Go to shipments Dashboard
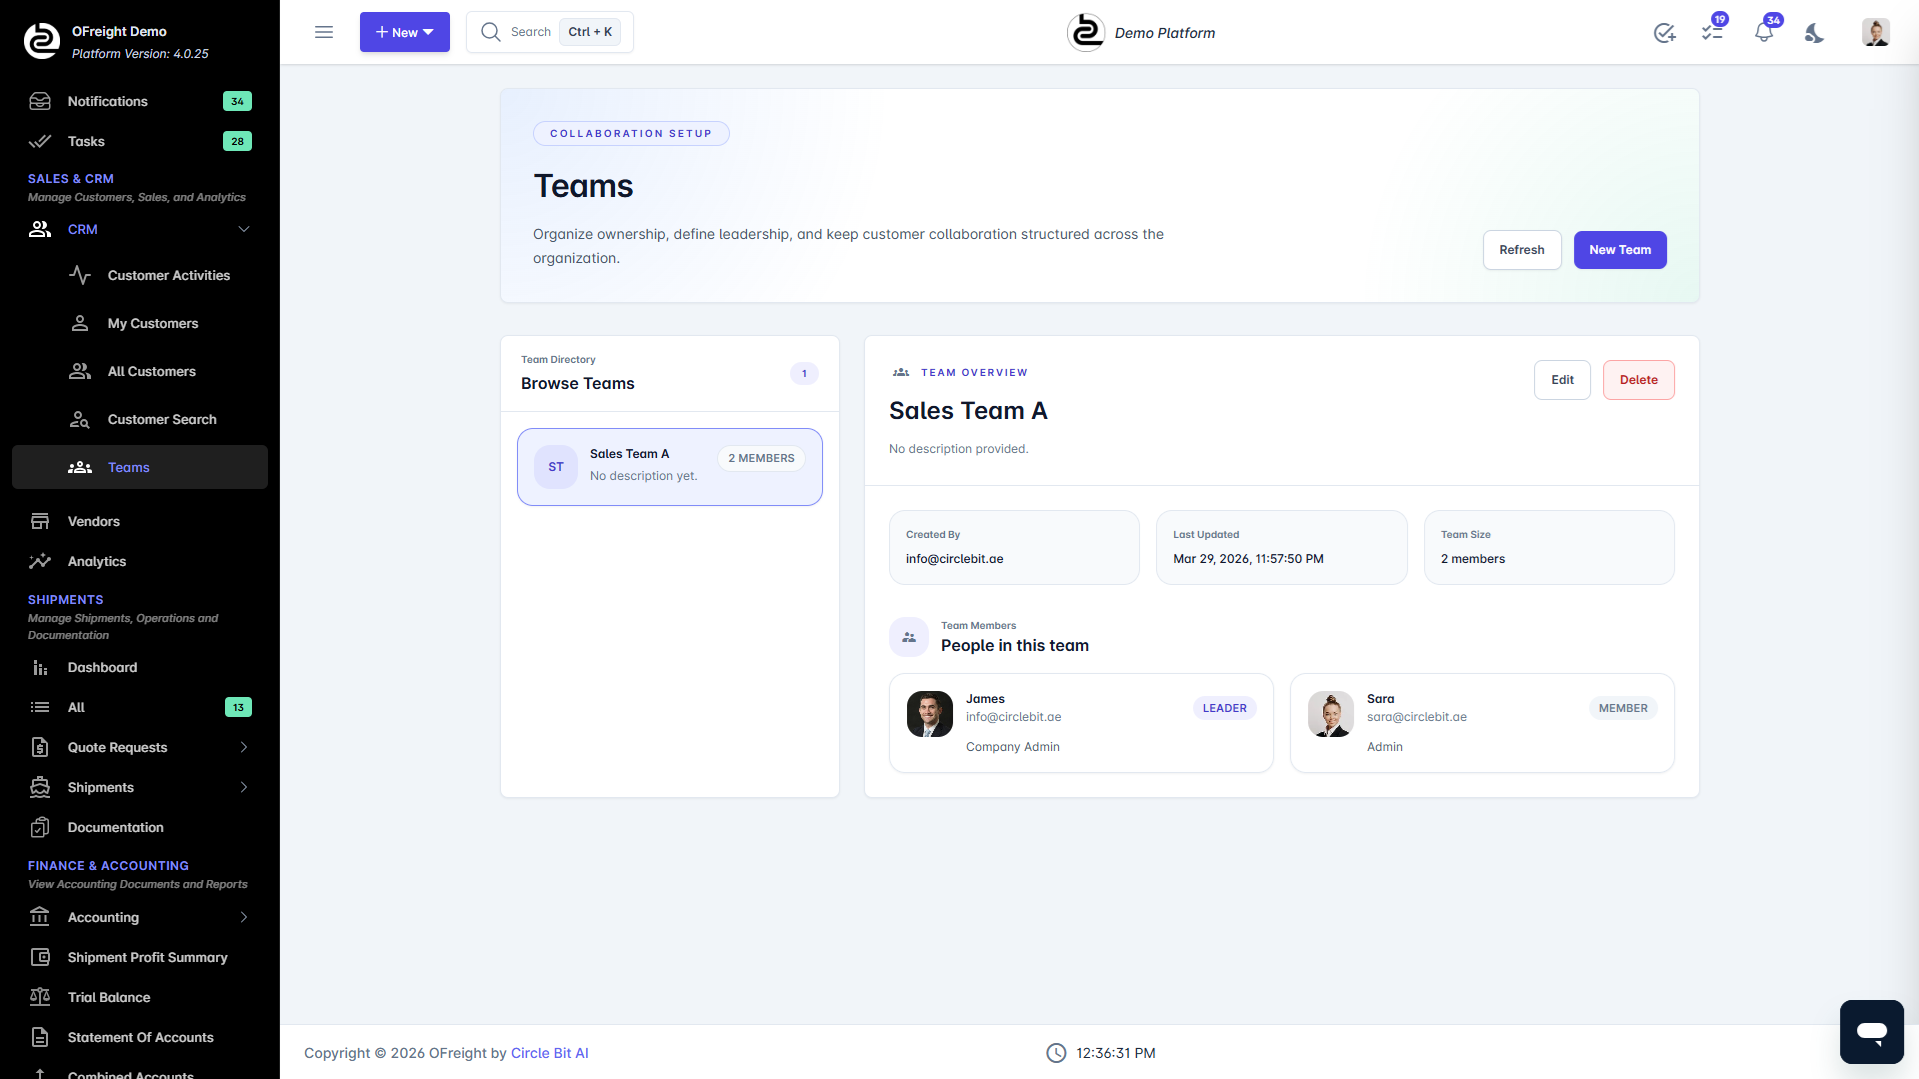This screenshot has height=1079, width=1919. (102, 667)
